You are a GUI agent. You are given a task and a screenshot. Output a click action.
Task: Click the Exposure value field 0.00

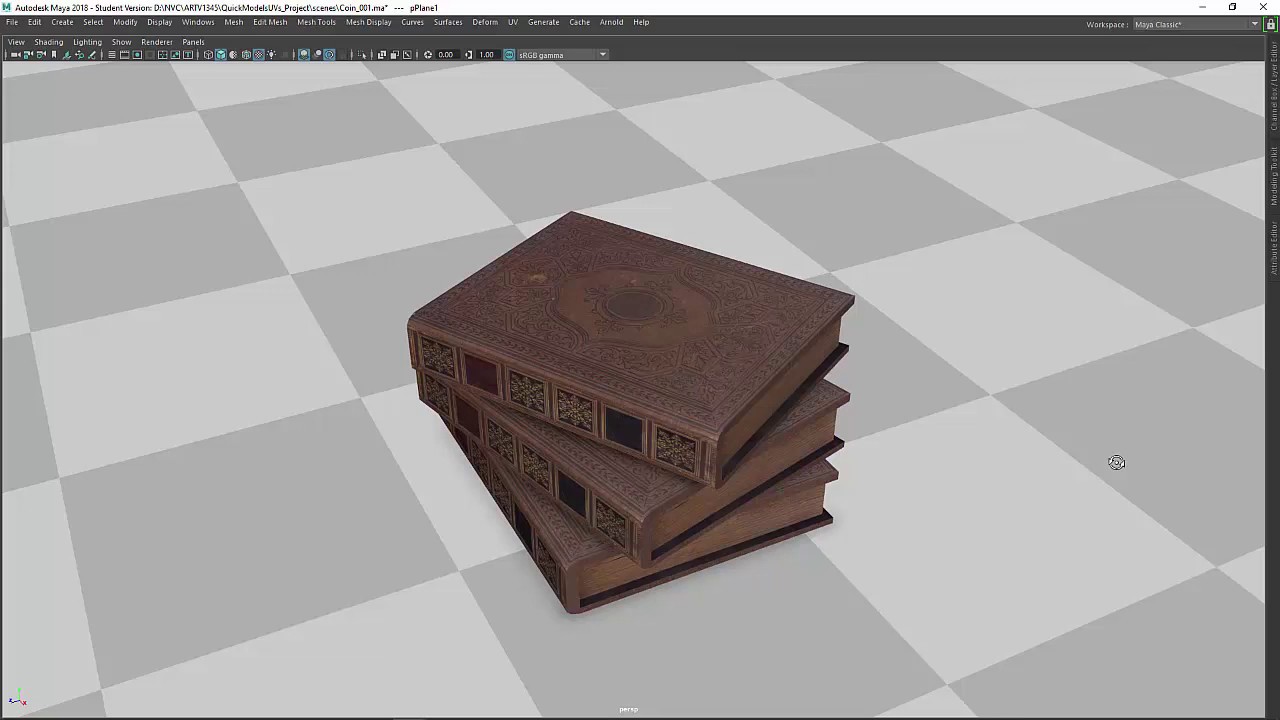(447, 55)
